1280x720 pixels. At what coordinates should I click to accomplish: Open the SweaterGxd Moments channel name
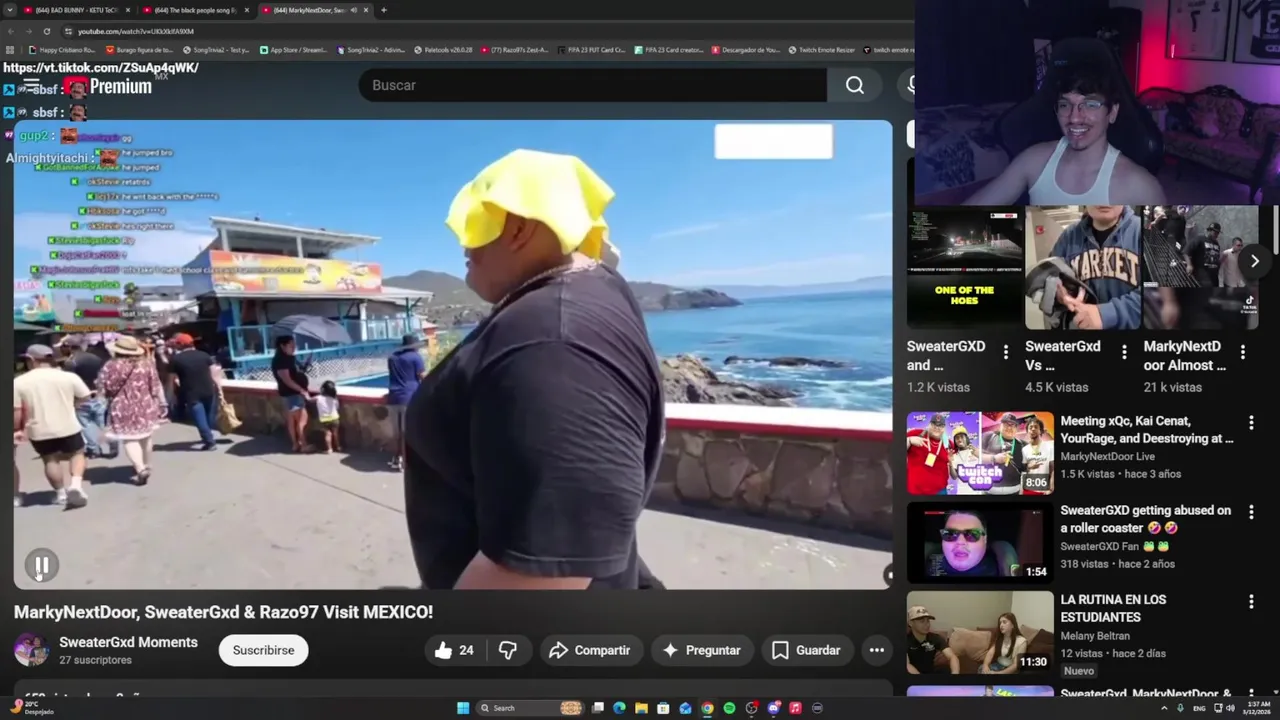coord(128,642)
